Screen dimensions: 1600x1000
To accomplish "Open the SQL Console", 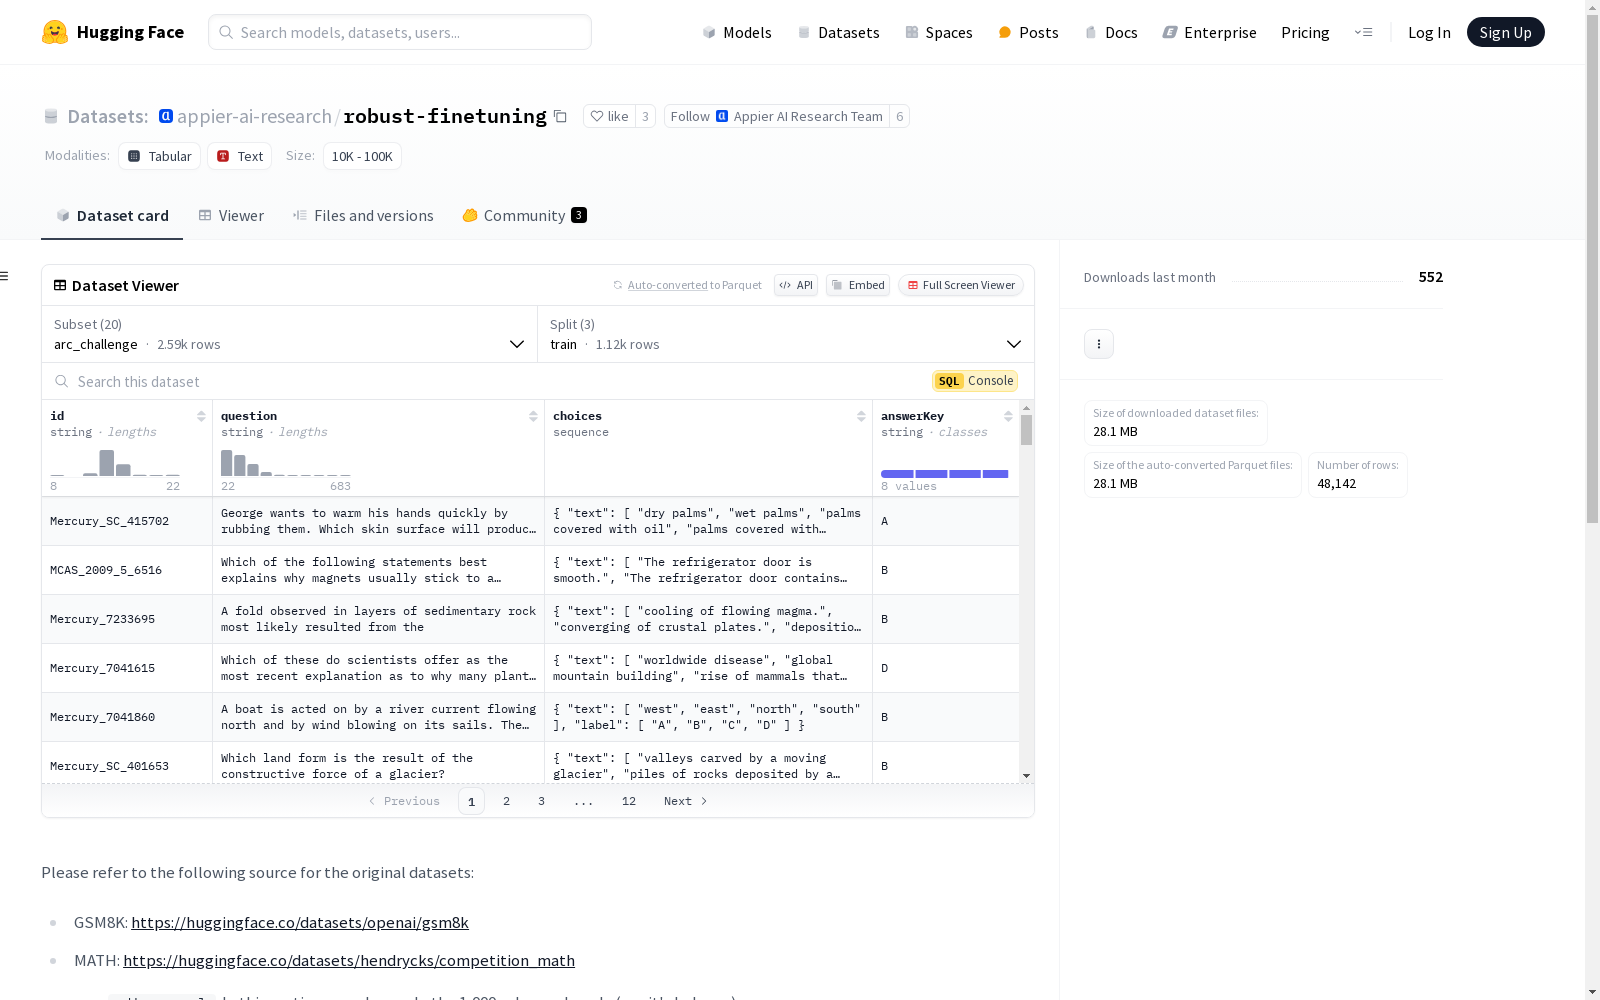I will [975, 381].
